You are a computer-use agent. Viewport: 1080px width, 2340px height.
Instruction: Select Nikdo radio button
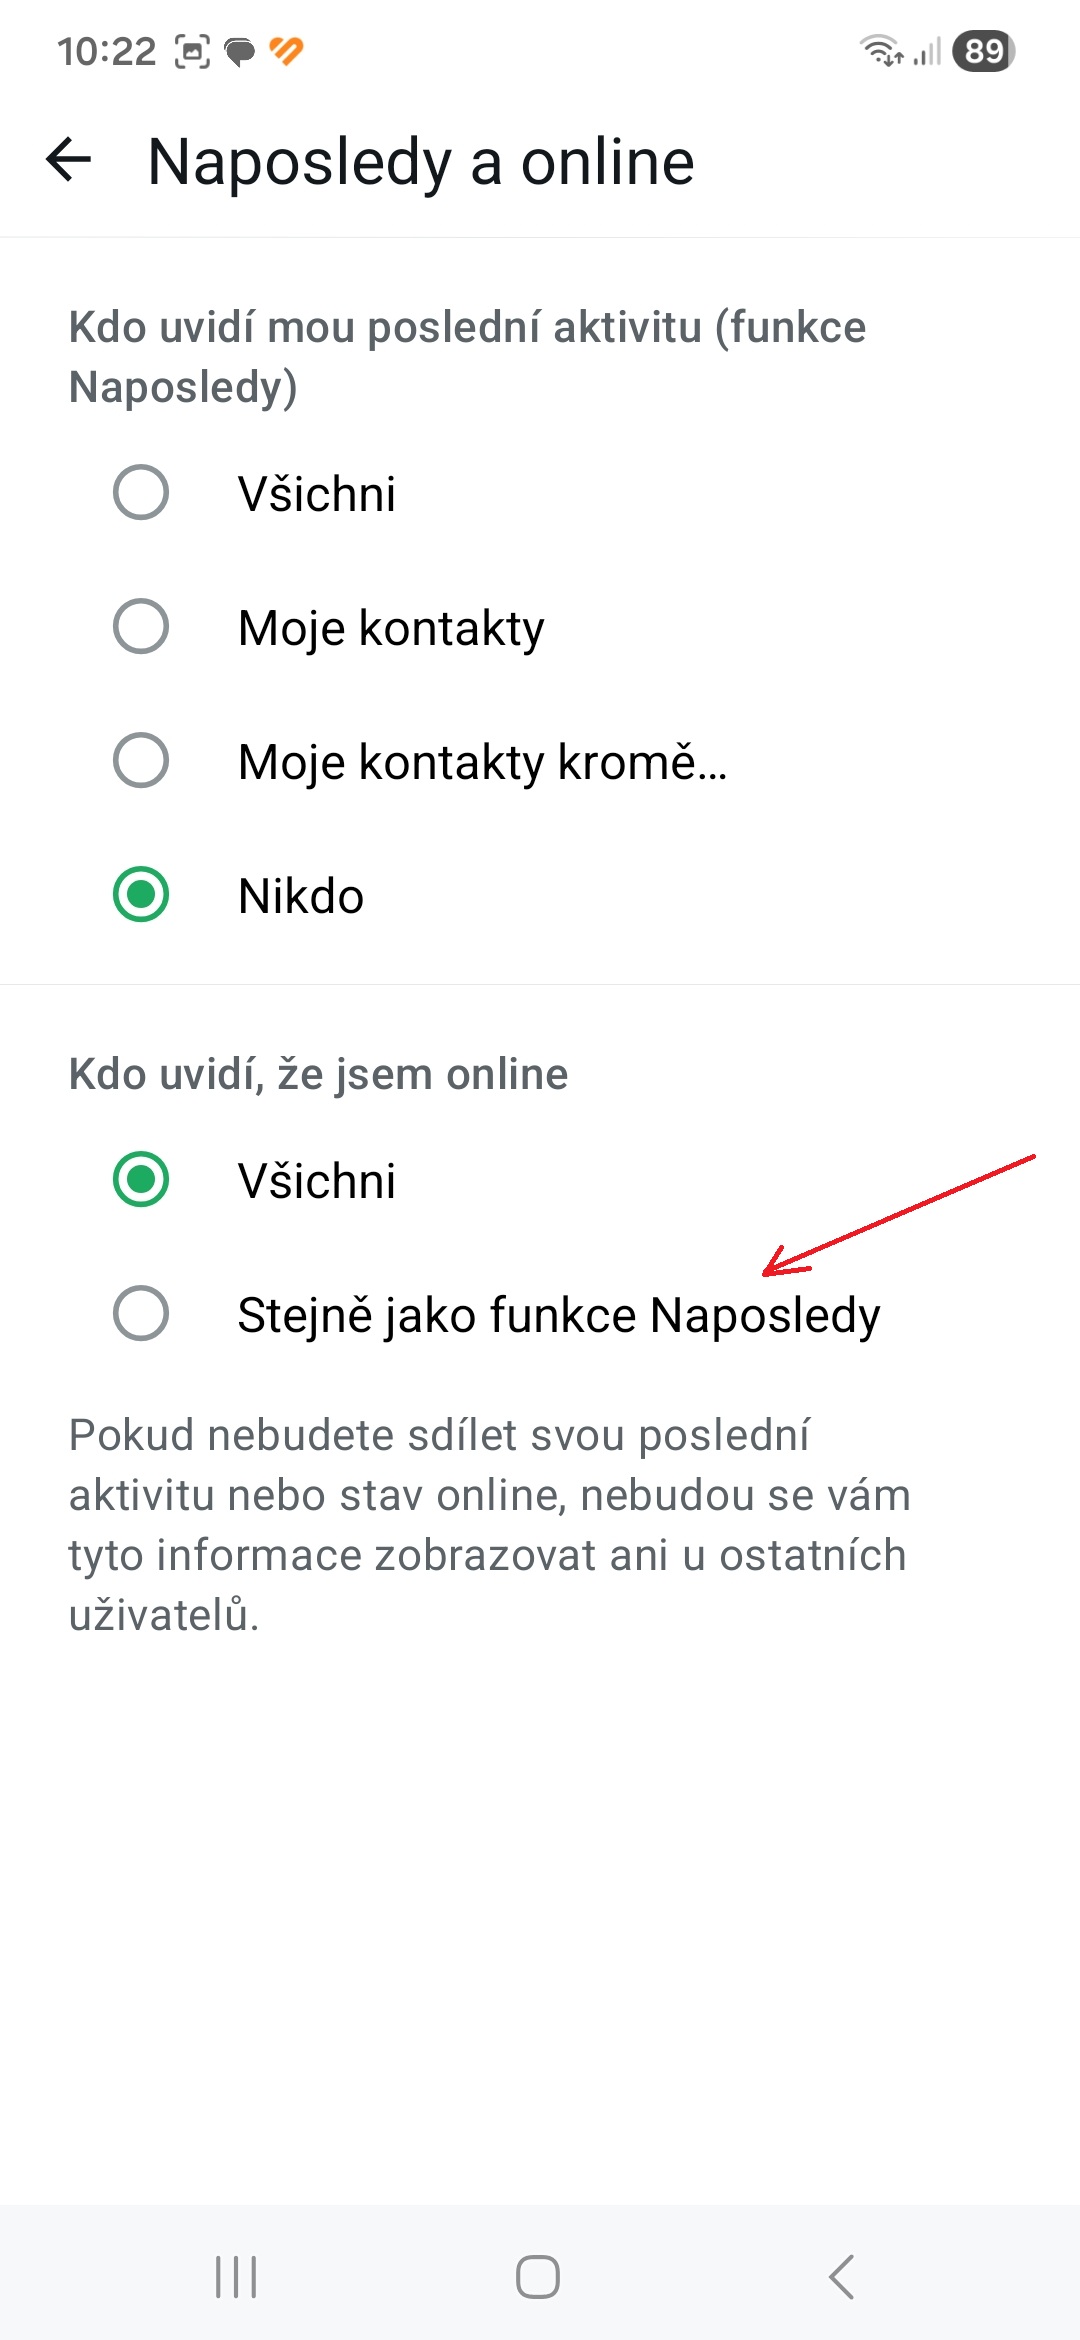coord(141,895)
